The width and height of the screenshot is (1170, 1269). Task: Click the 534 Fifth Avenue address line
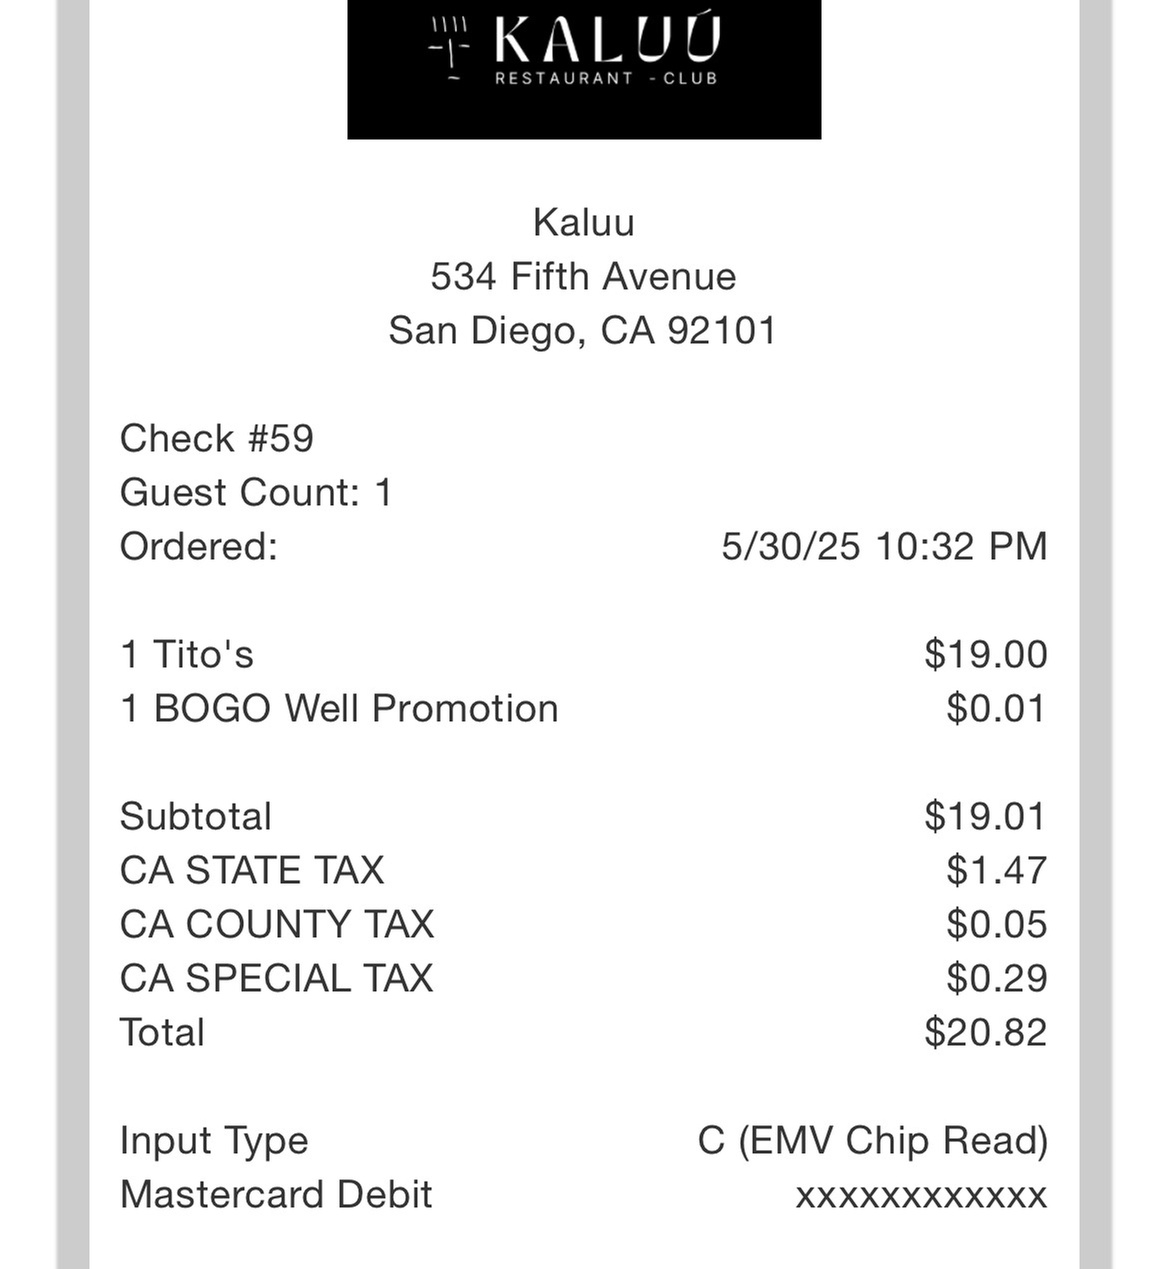click(584, 276)
